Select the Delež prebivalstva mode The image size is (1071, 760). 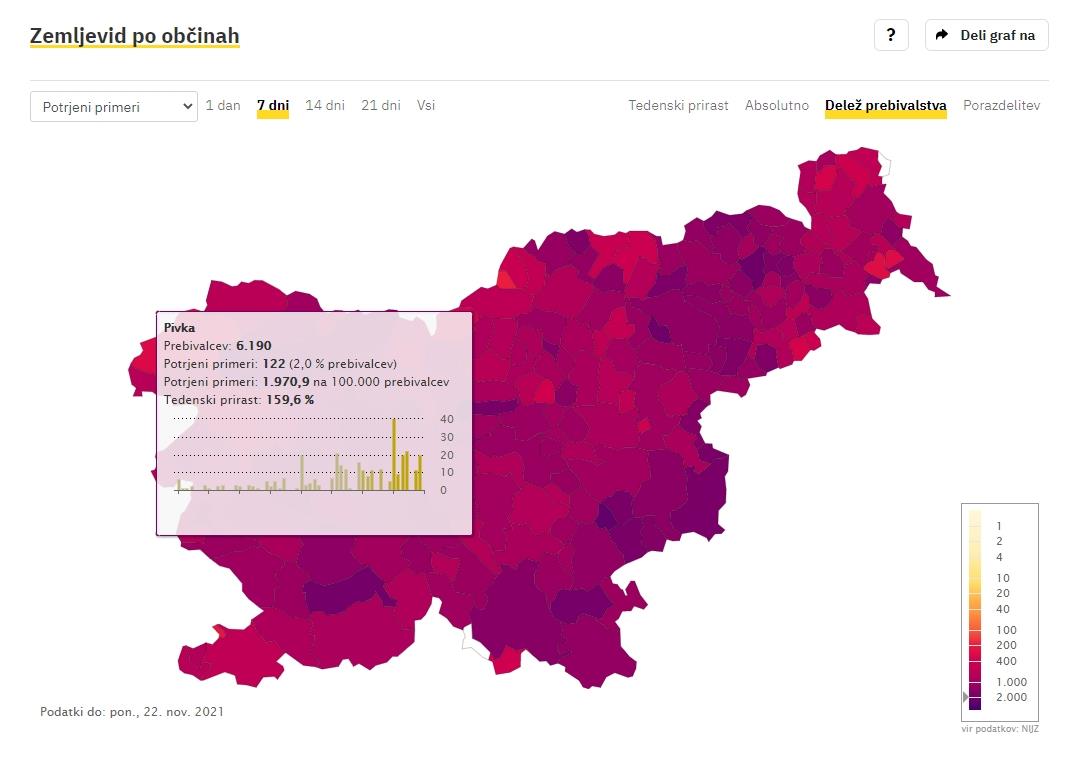coord(885,105)
